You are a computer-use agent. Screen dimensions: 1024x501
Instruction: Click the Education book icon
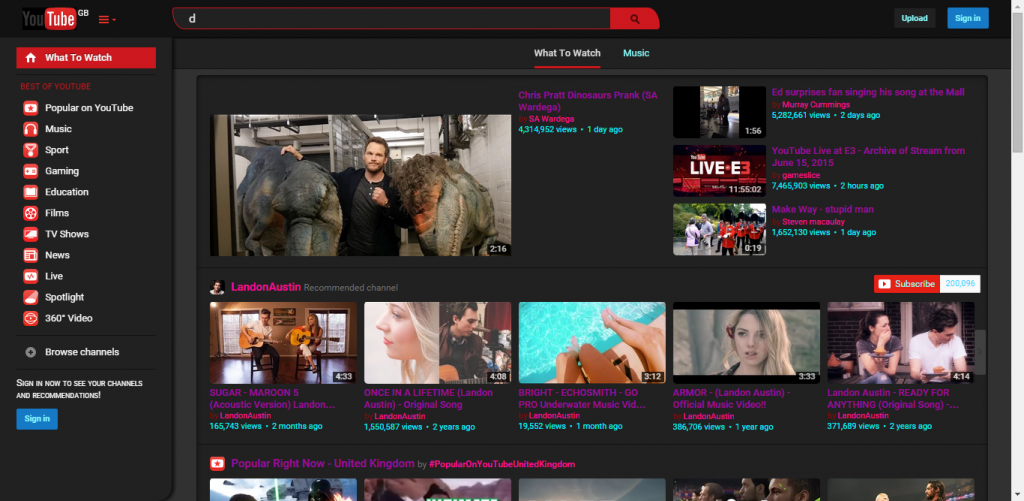pos(30,192)
